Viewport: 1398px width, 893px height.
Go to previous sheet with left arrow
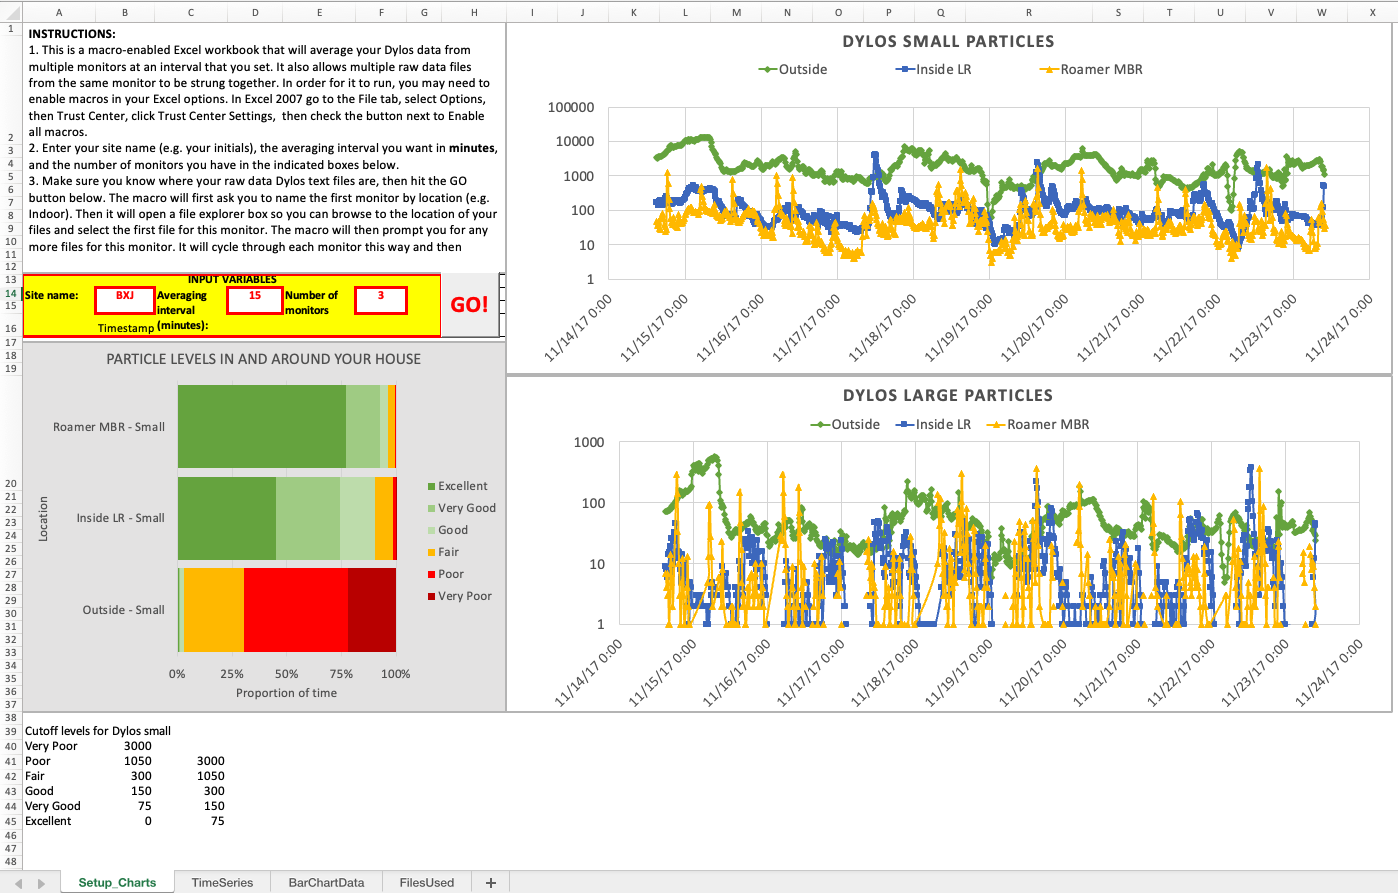click(18, 883)
